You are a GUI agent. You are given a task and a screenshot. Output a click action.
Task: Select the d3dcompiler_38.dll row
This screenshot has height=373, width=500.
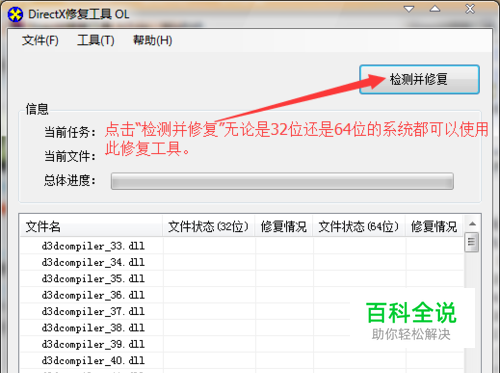(241, 328)
